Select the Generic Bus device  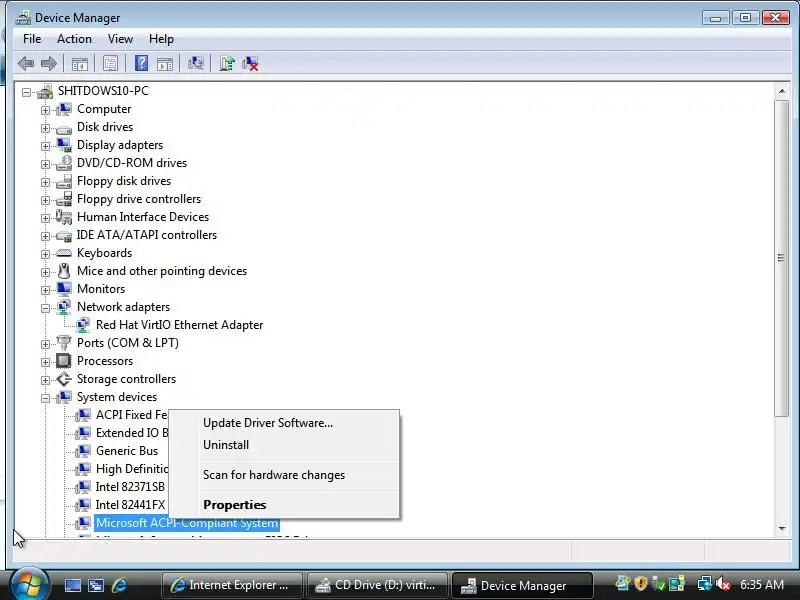point(127,451)
